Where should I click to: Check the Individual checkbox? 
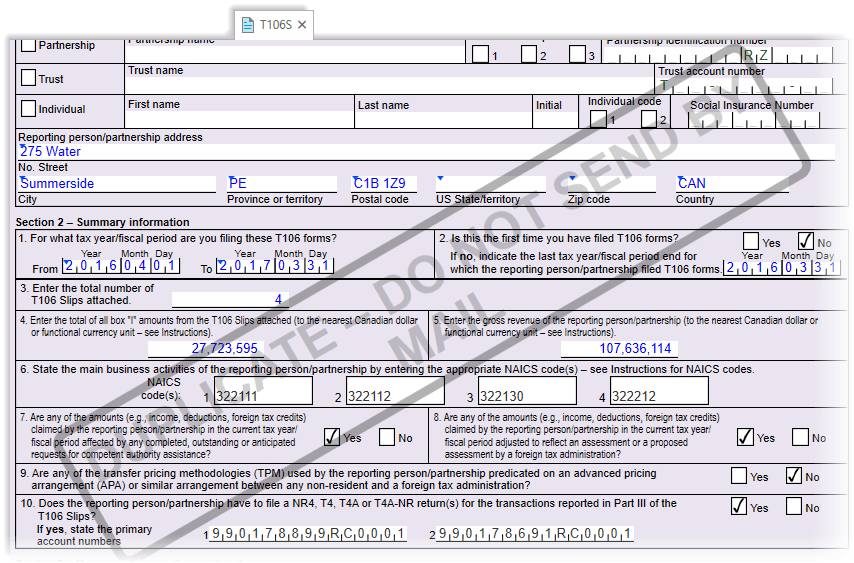tap(28, 108)
